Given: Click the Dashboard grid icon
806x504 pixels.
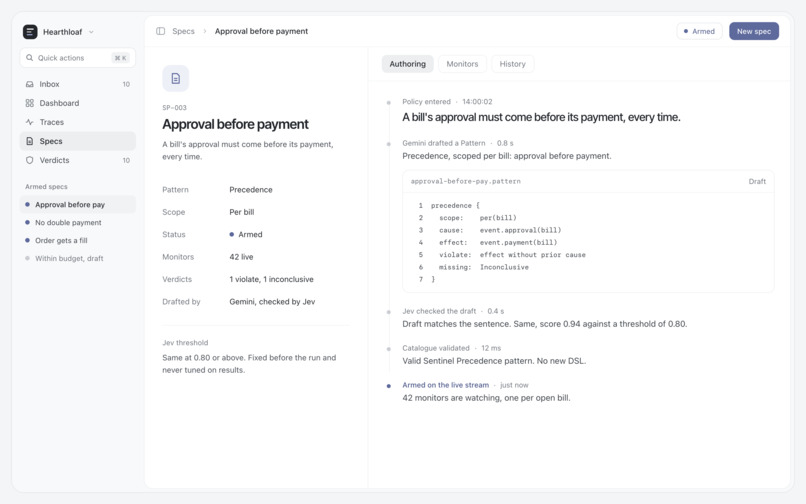Looking at the screenshot, I should (x=30, y=103).
